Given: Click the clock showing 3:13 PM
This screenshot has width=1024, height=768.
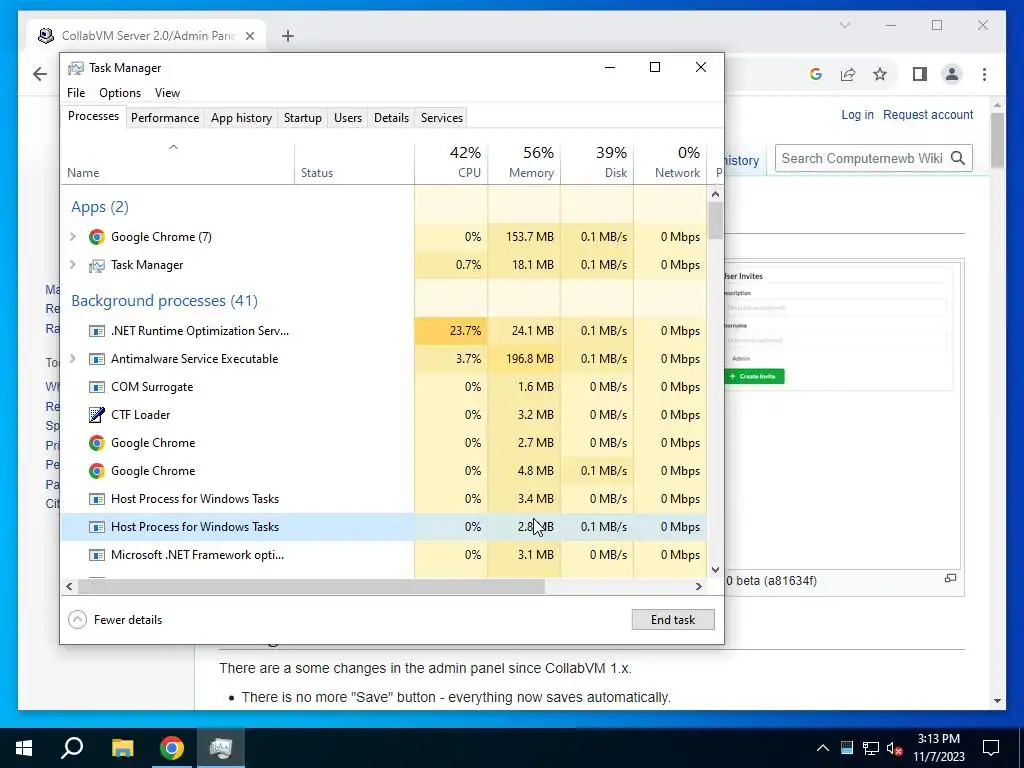Looking at the screenshot, I should (938, 739).
